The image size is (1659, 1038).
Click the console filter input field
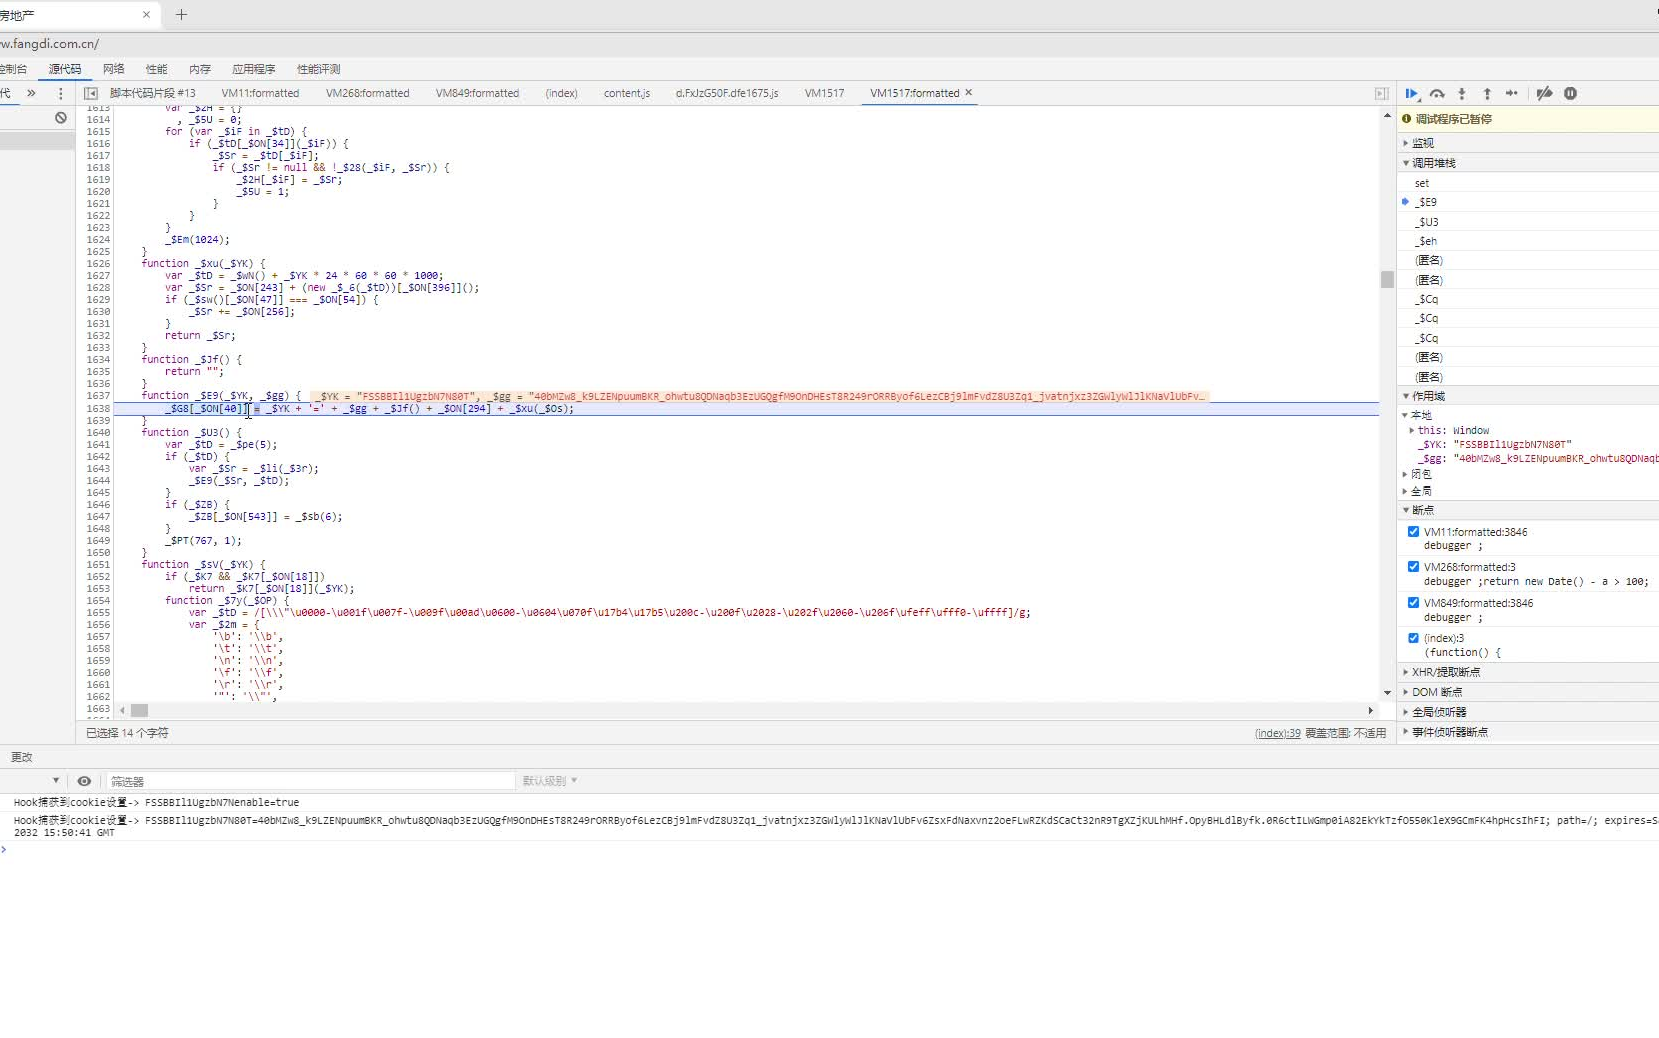coord(310,781)
